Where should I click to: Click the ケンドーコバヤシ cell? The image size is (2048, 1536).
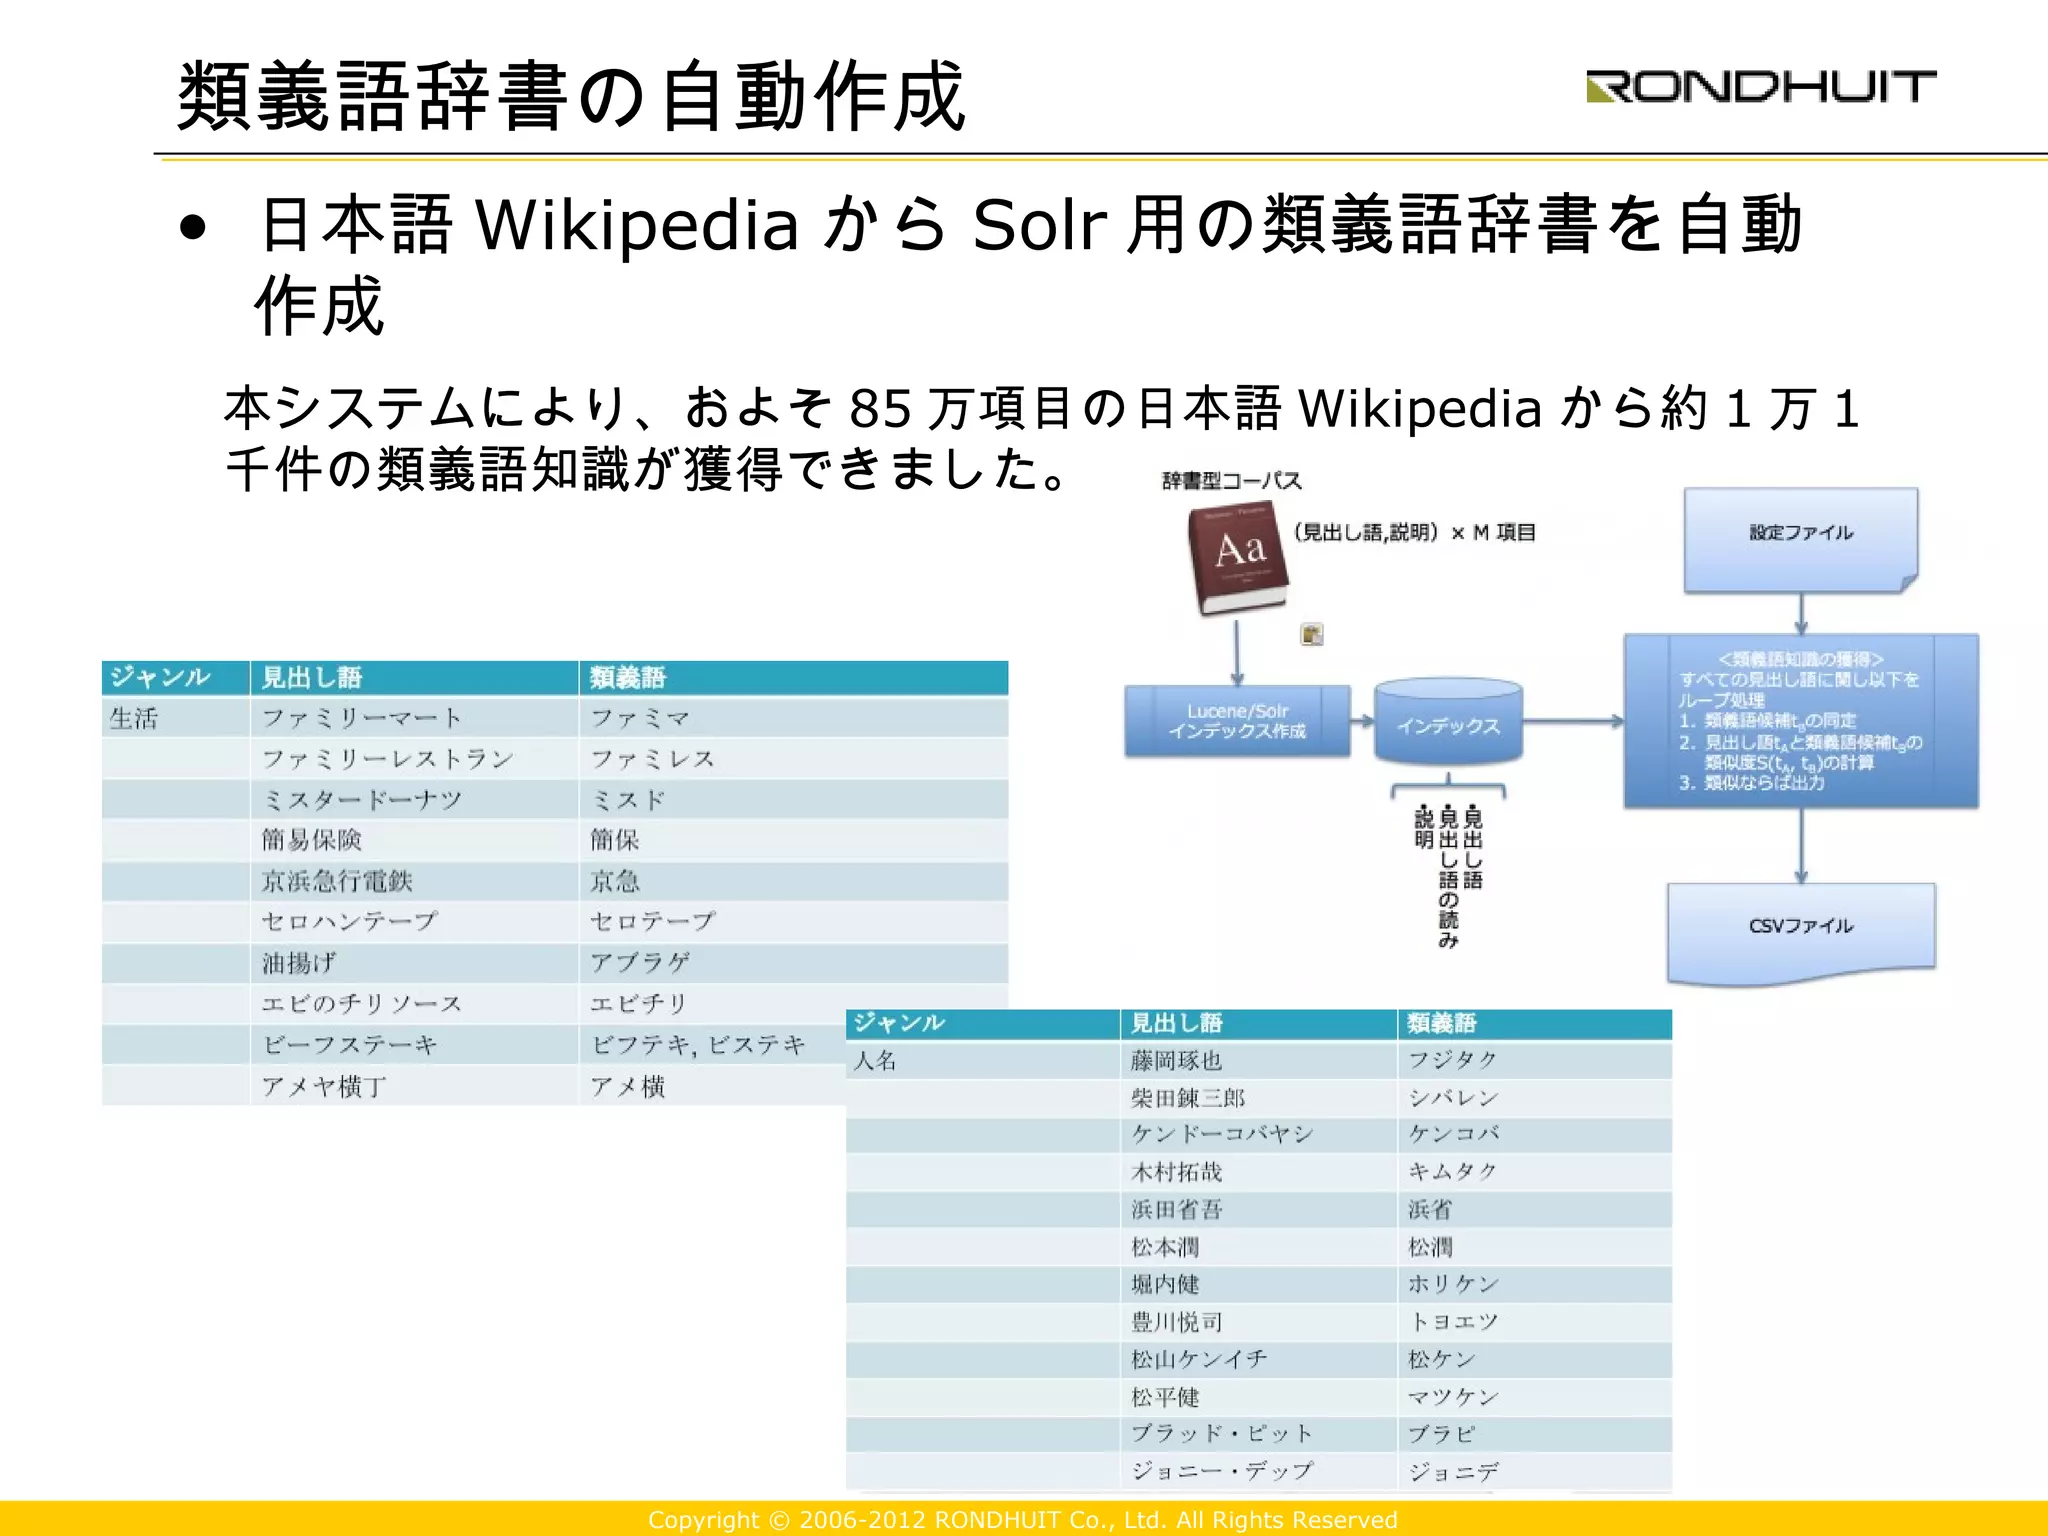[x=1258, y=1135]
